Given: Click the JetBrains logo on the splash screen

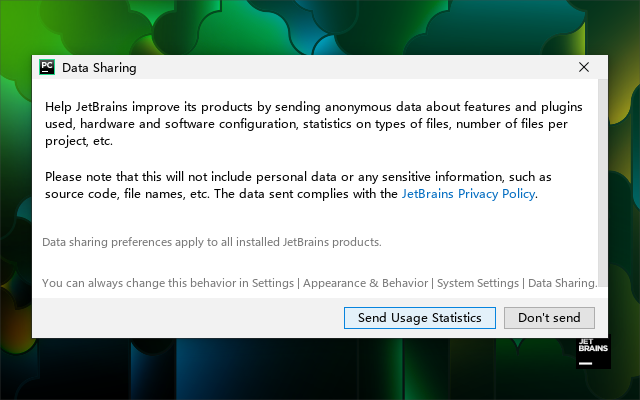Looking at the screenshot, I should [591, 353].
